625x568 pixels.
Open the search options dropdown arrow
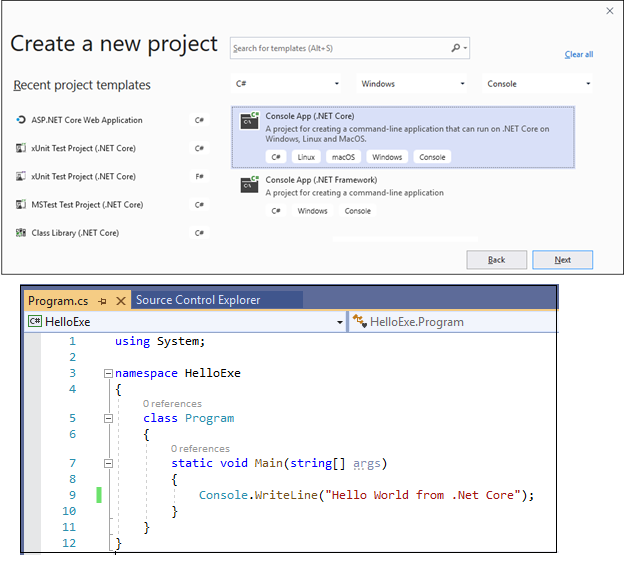pyautogui.click(x=465, y=48)
